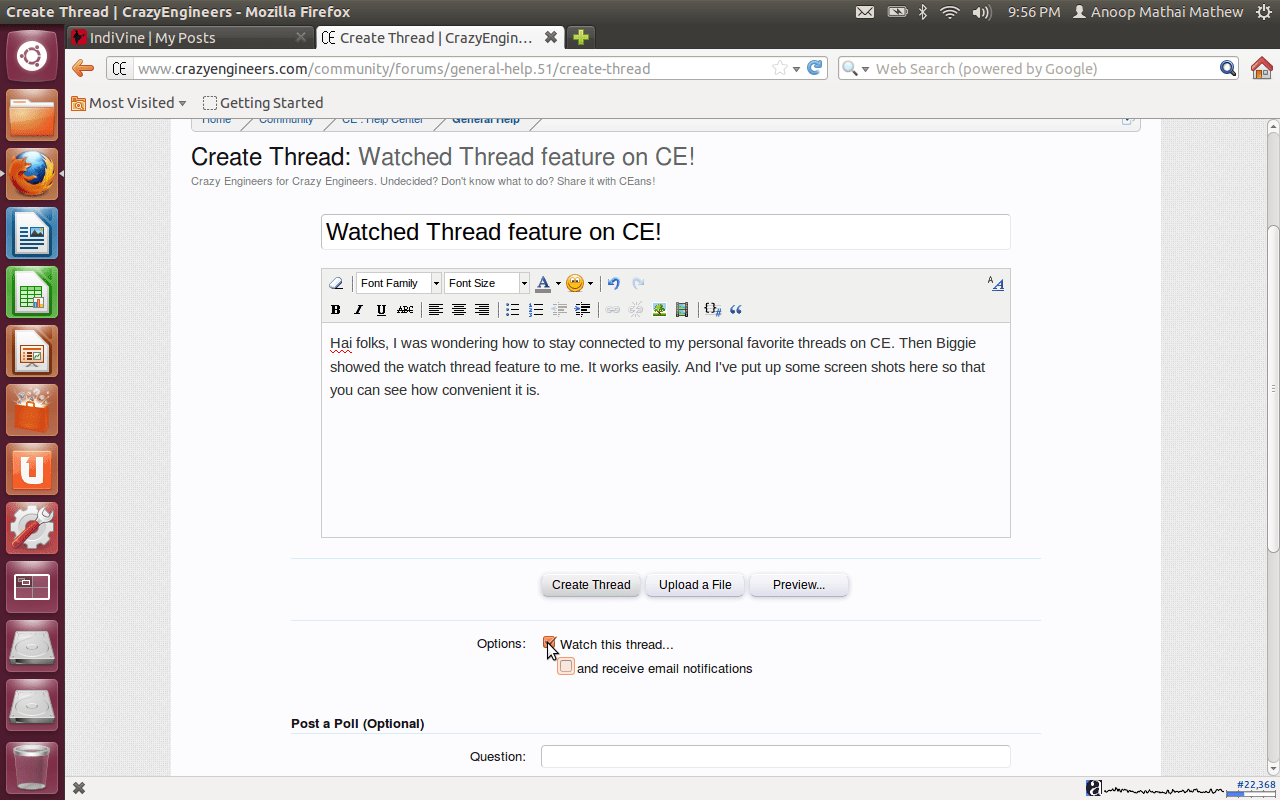Screen dimensions: 1280x800
Task: Click the outdent icon
Action: click(x=559, y=310)
